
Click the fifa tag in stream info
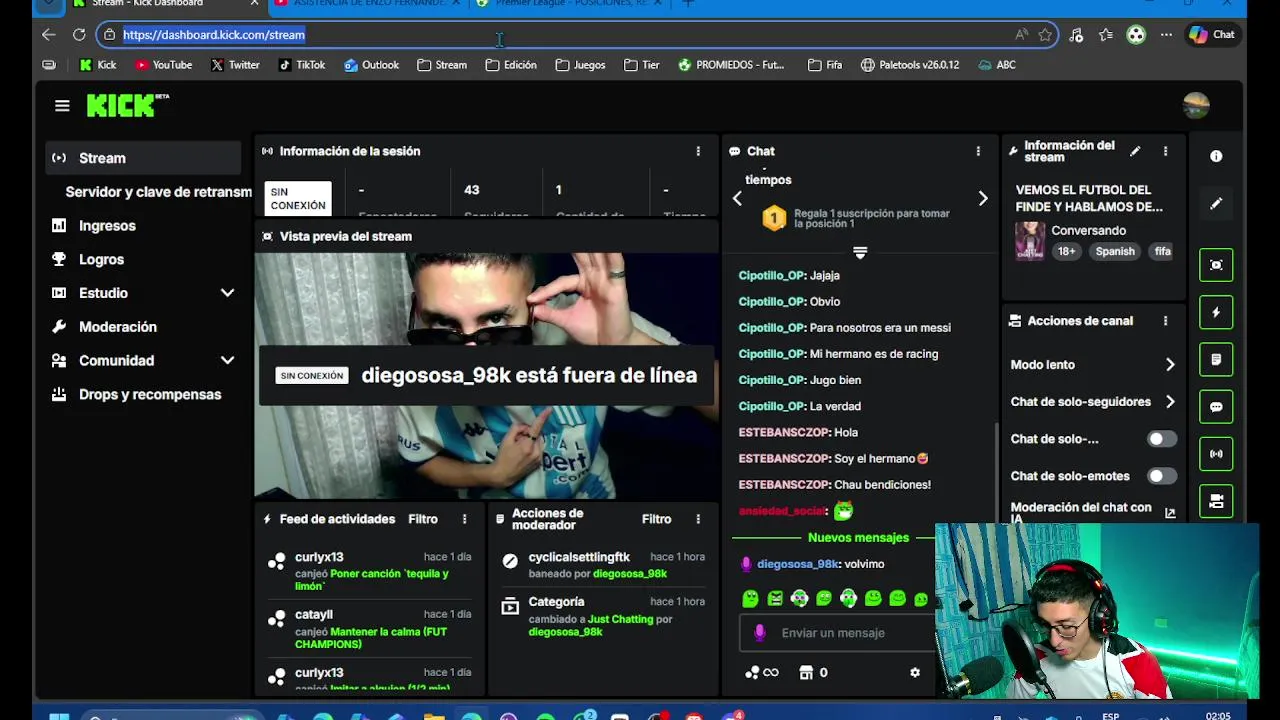pos(1162,252)
